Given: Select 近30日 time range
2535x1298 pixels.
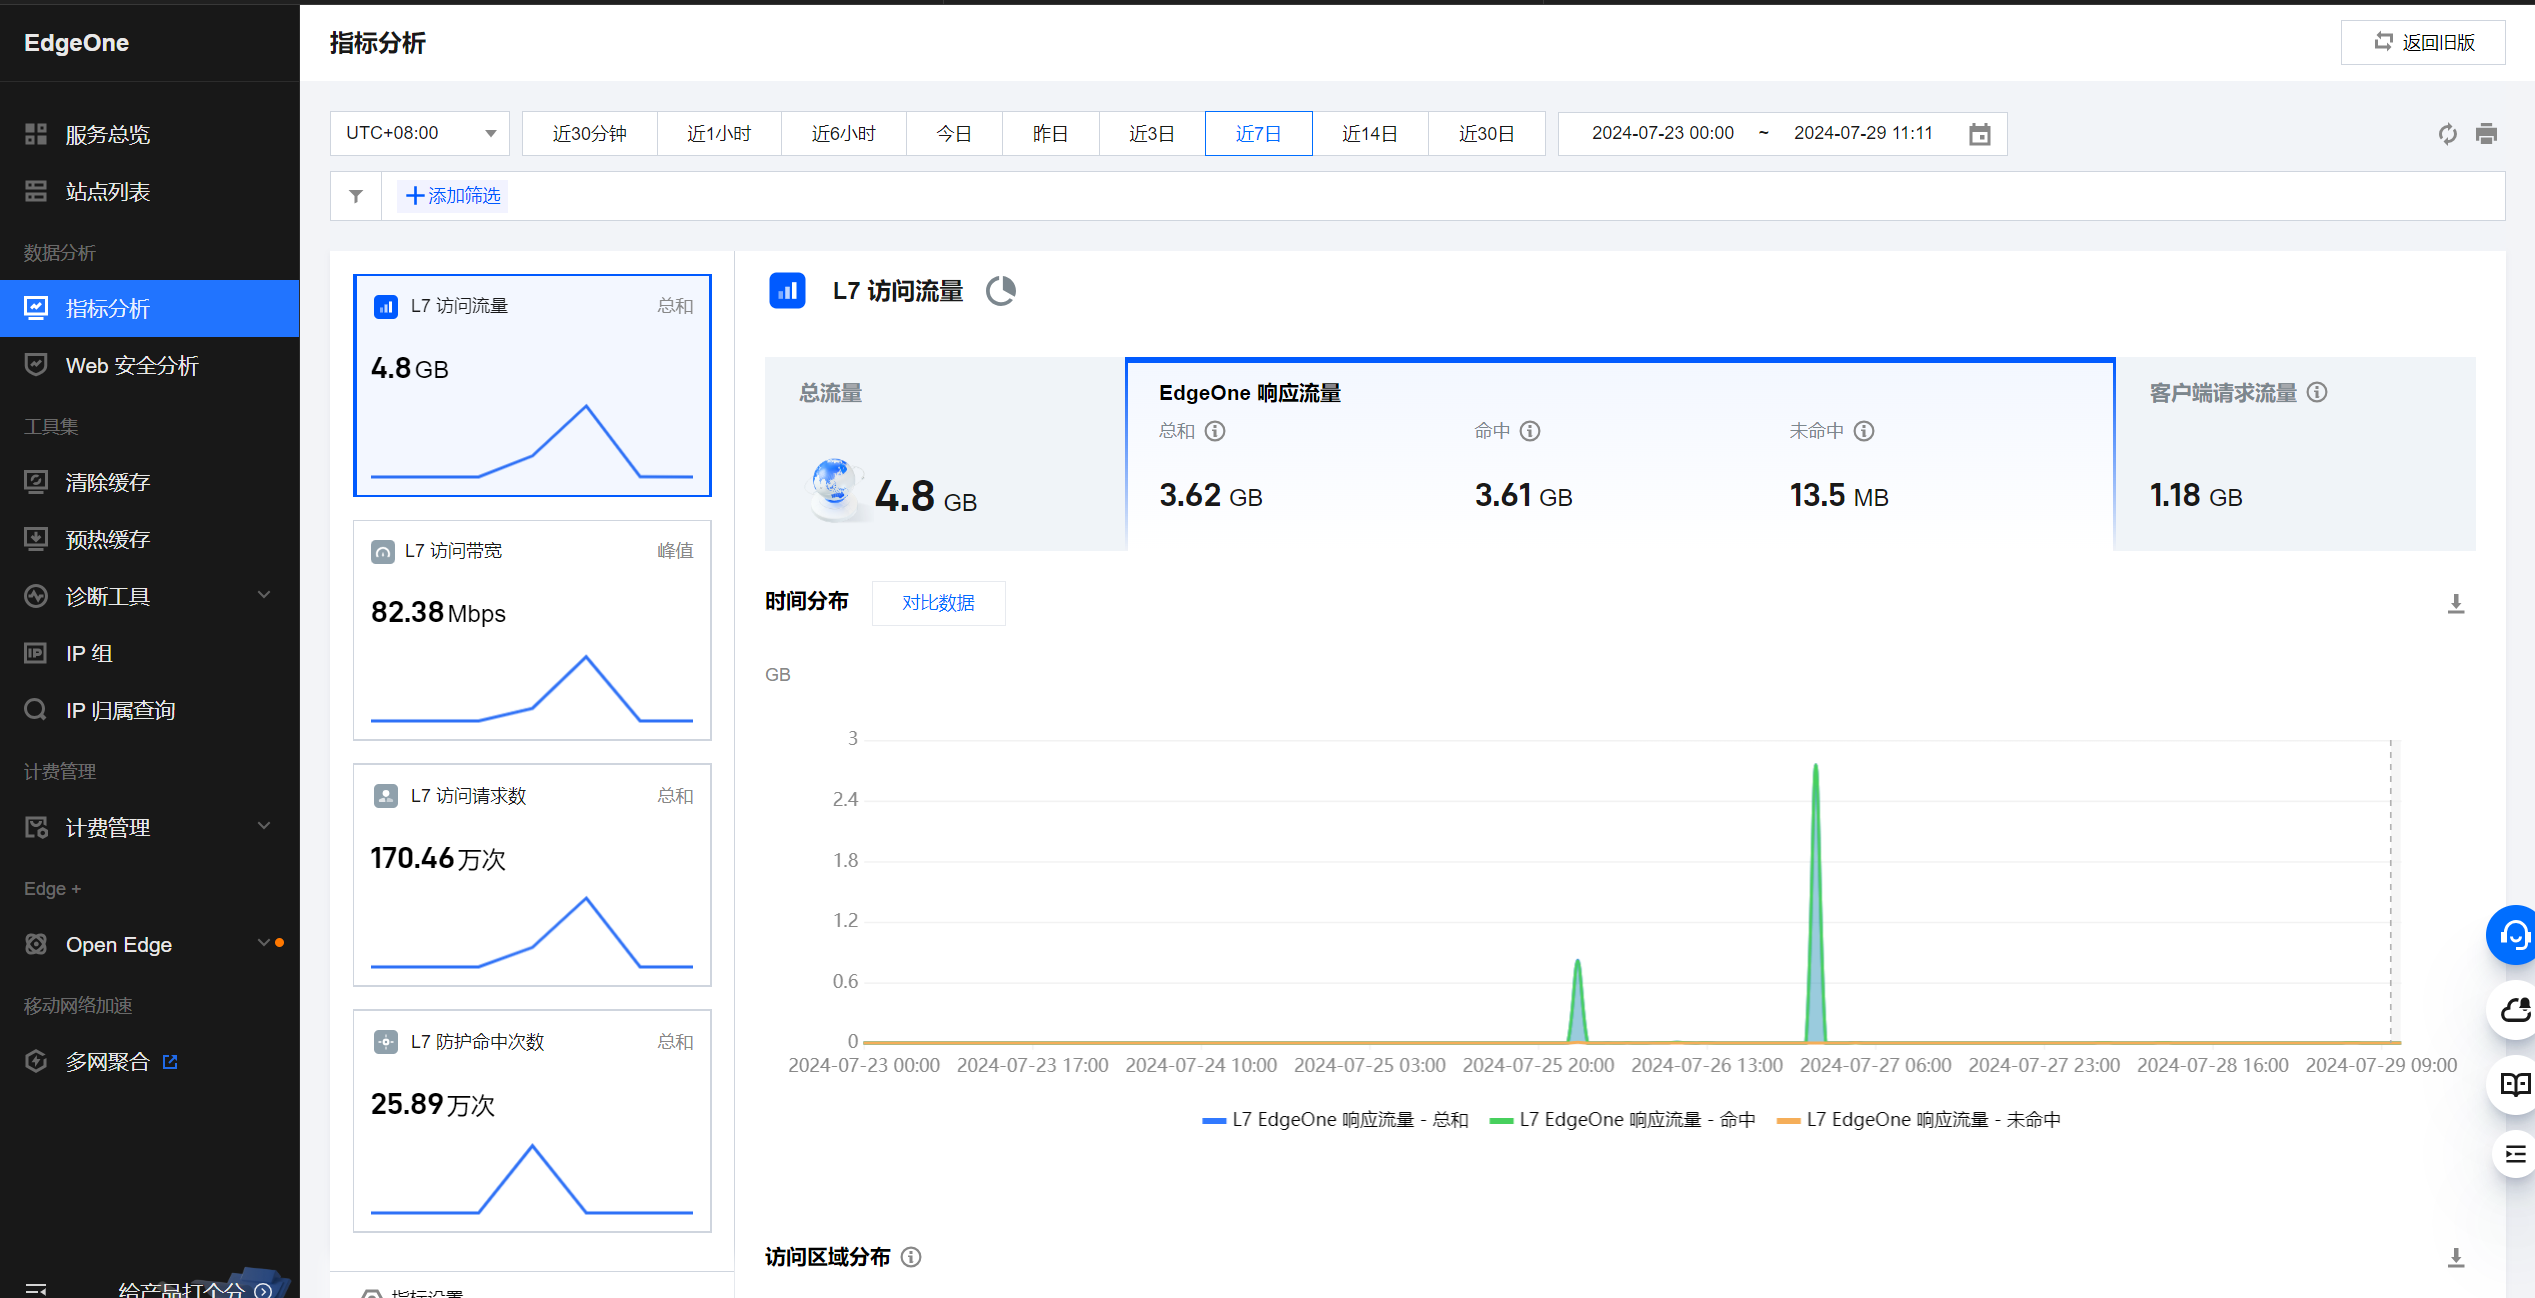Looking at the screenshot, I should (x=1486, y=133).
